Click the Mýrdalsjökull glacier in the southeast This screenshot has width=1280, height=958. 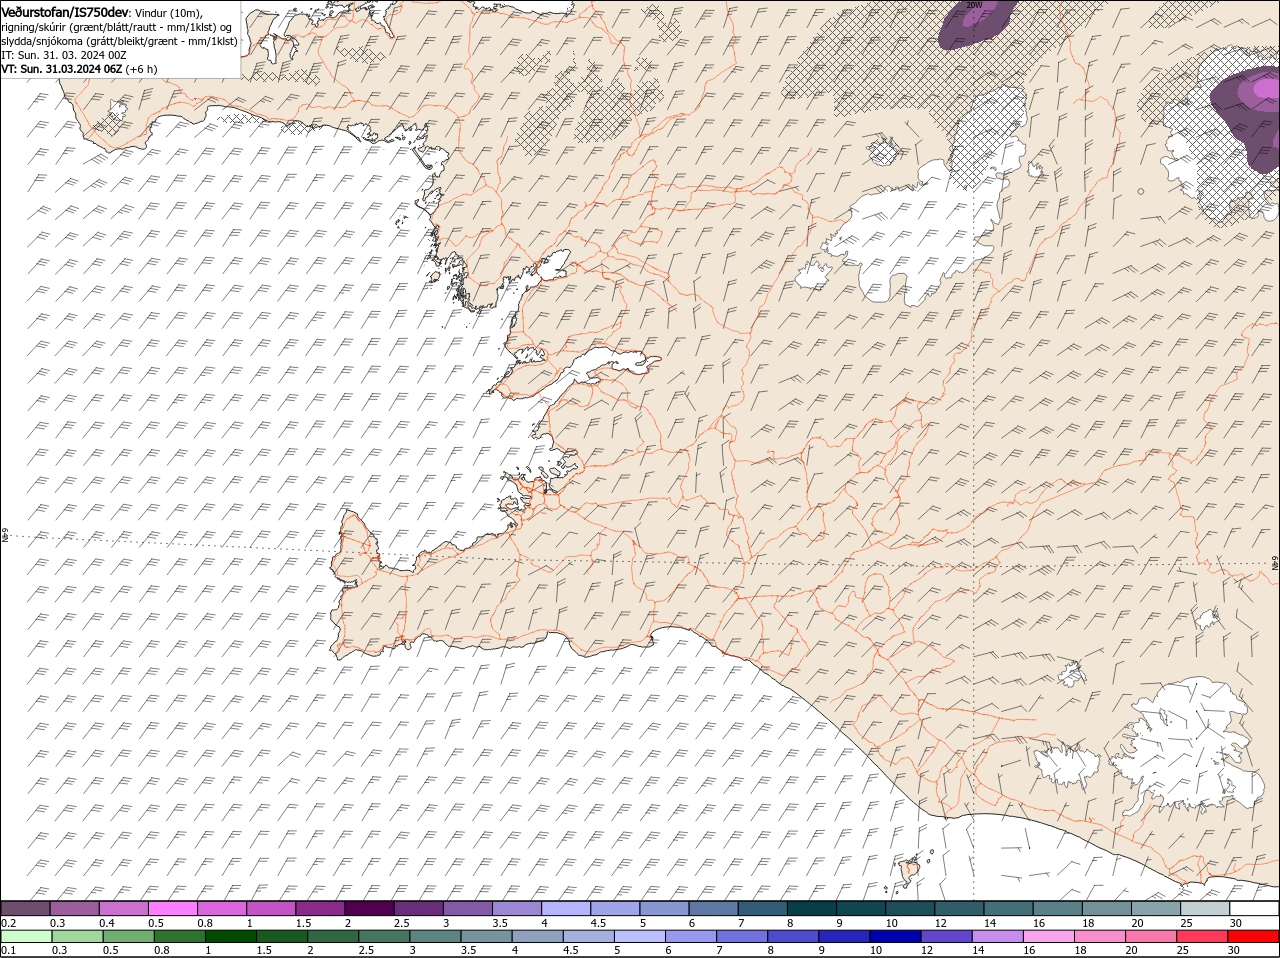(x=1190, y=745)
